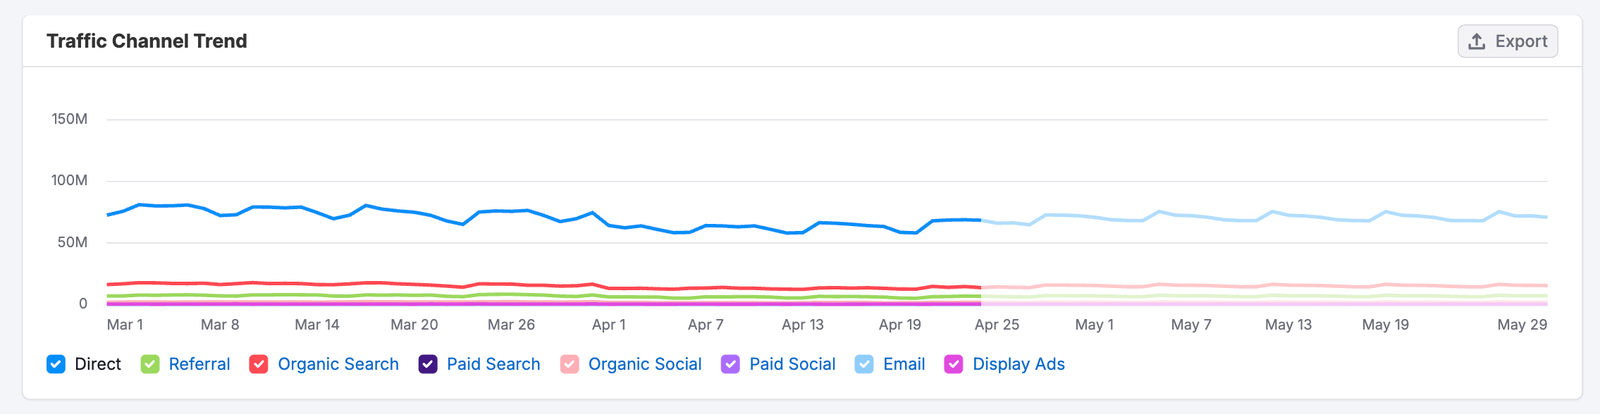Click the upload arrow icon in Export
Screen dimensions: 1600x414
coord(1476,41)
